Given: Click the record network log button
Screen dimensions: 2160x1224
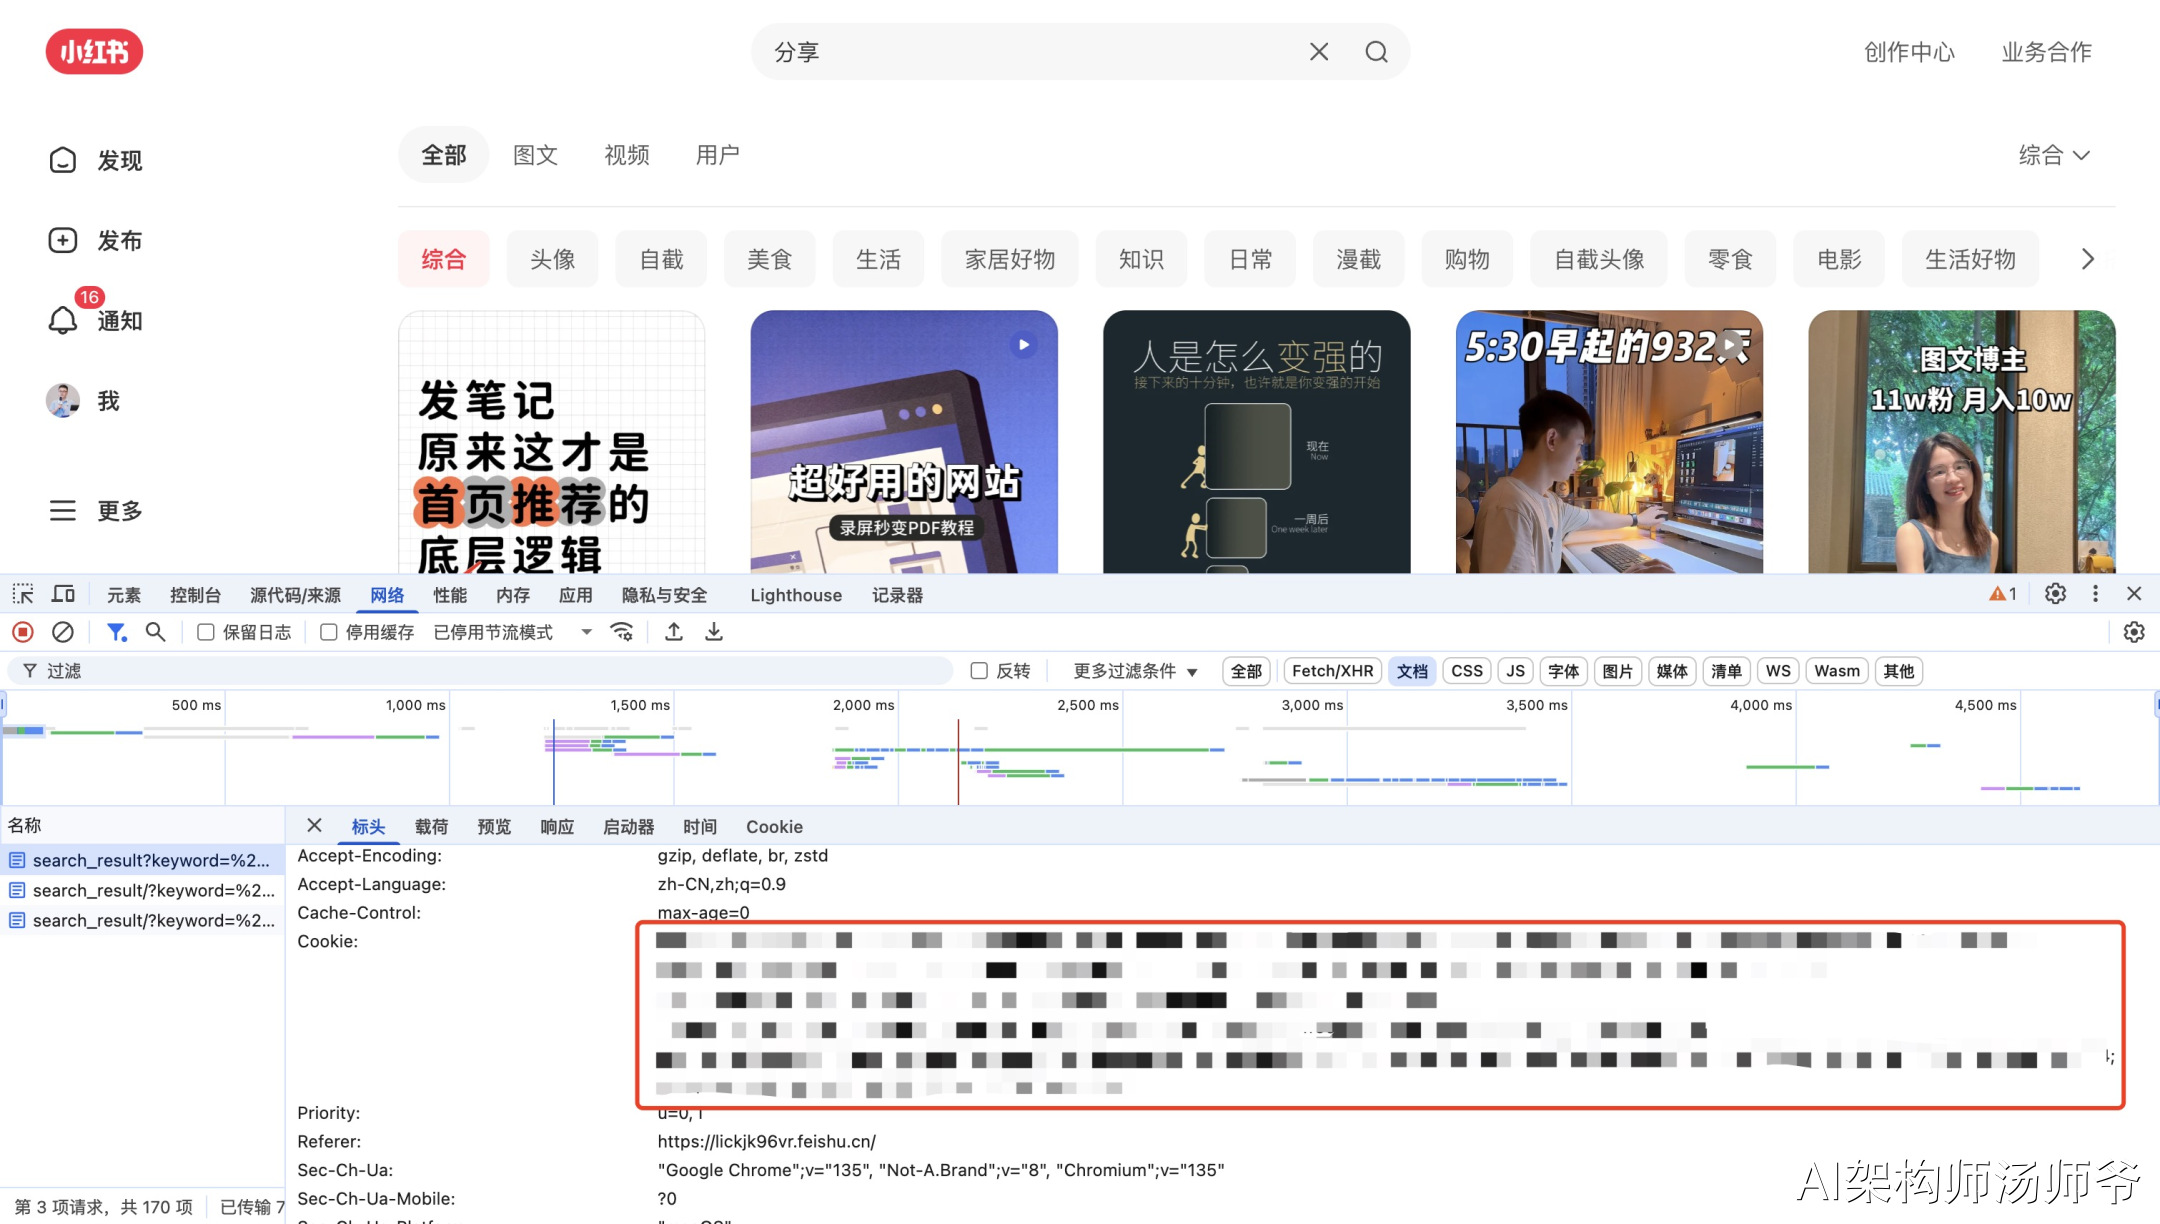Looking at the screenshot, I should point(23,632).
